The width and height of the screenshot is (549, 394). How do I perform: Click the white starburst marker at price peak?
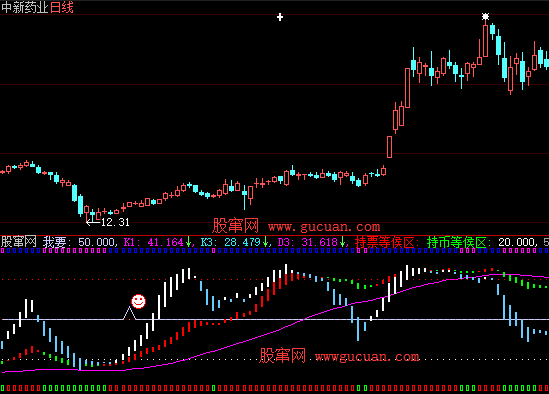coord(485,16)
